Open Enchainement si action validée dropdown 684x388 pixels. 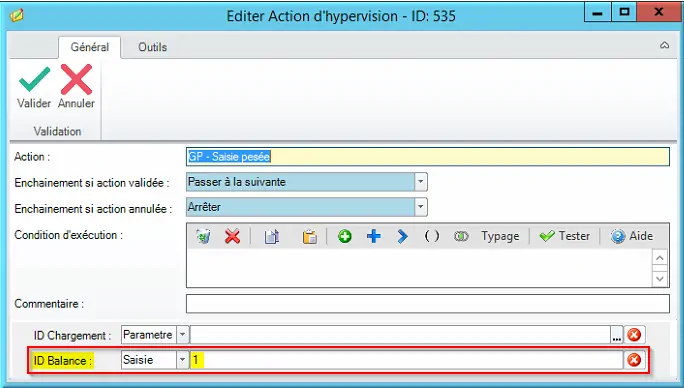point(421,182)
